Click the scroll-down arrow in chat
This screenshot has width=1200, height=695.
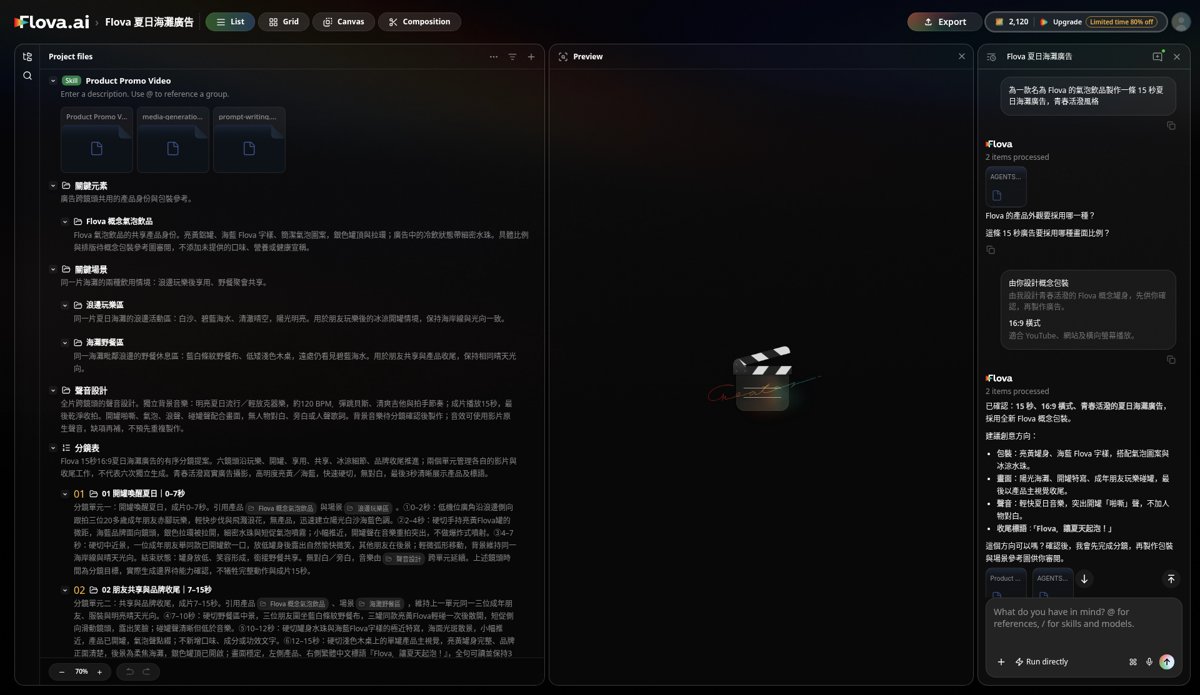(1084, 578)
